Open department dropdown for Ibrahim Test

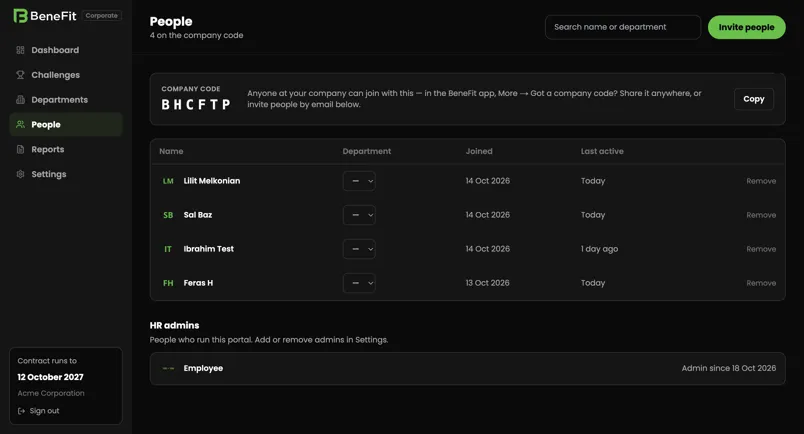coord(359,249)
